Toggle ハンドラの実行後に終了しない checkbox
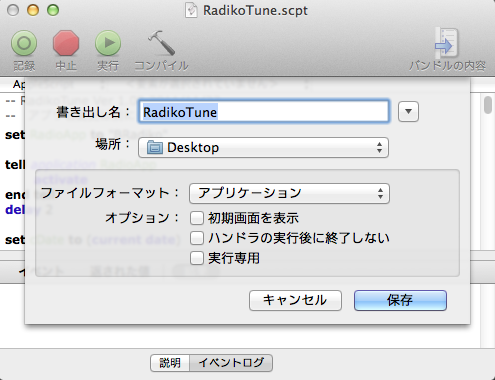The width and height of the screenshot is (495, 380). pos(197,238)
